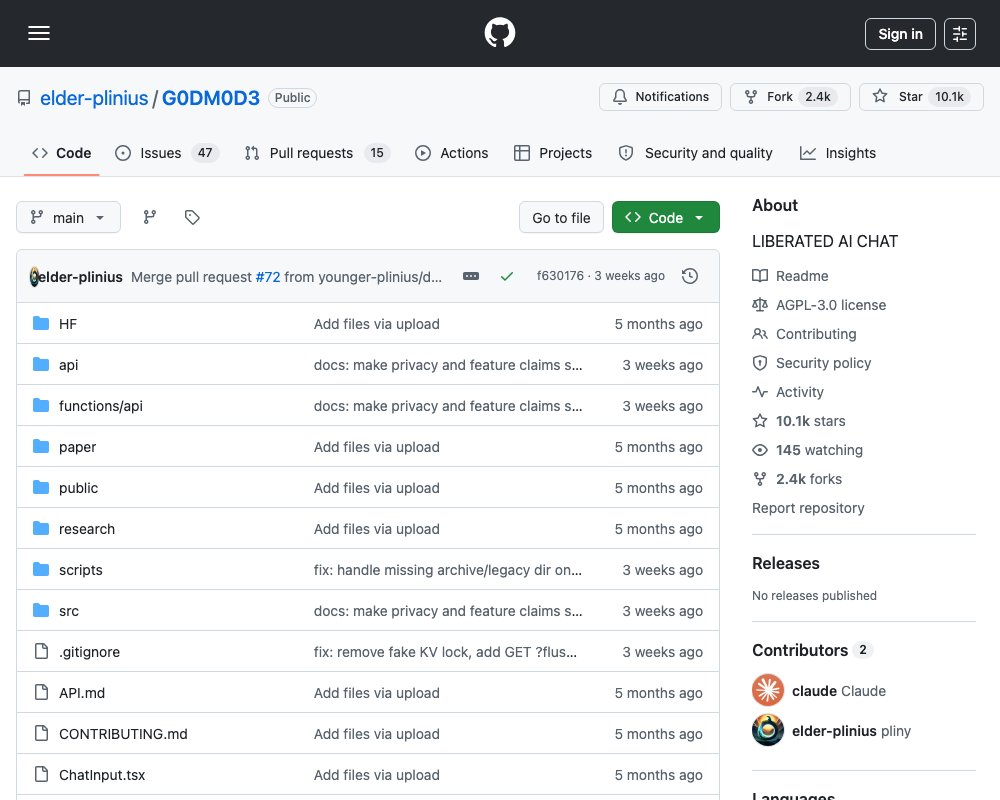Screen dimensions: 1000x800
Task: Open the Actions tab
Action: tap(452, 153)
